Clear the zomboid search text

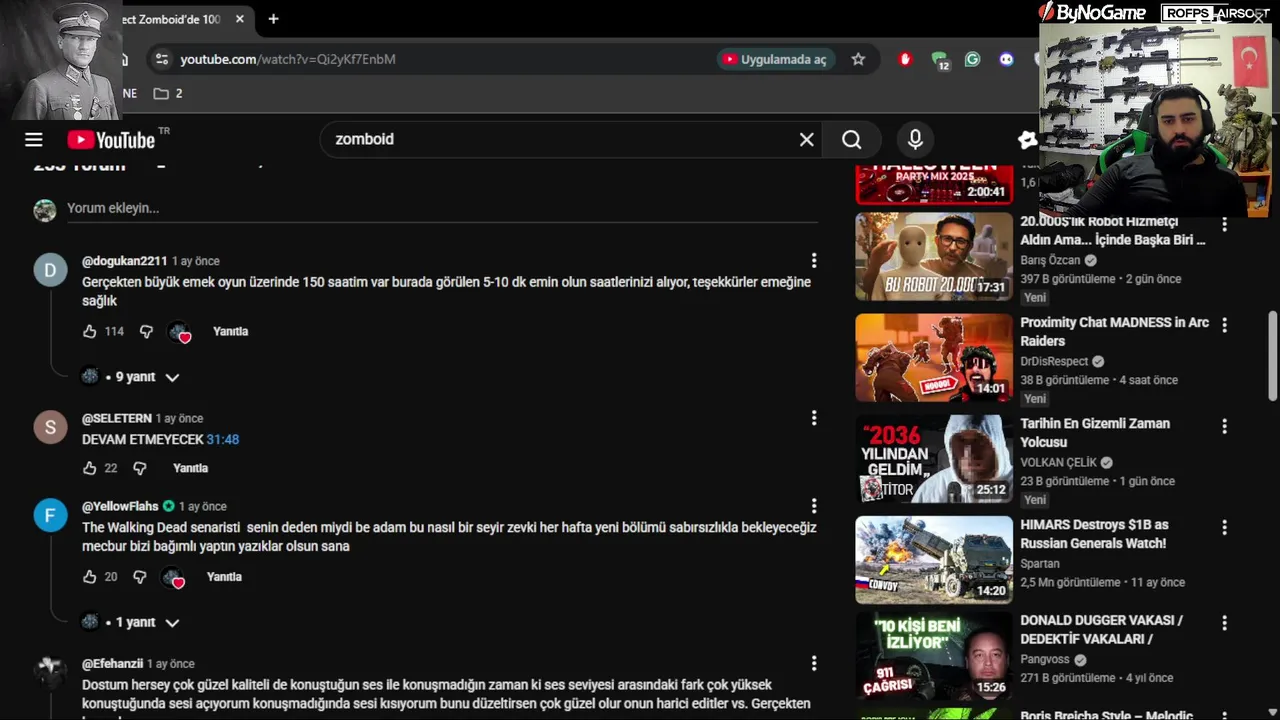[x=807, y=140]
